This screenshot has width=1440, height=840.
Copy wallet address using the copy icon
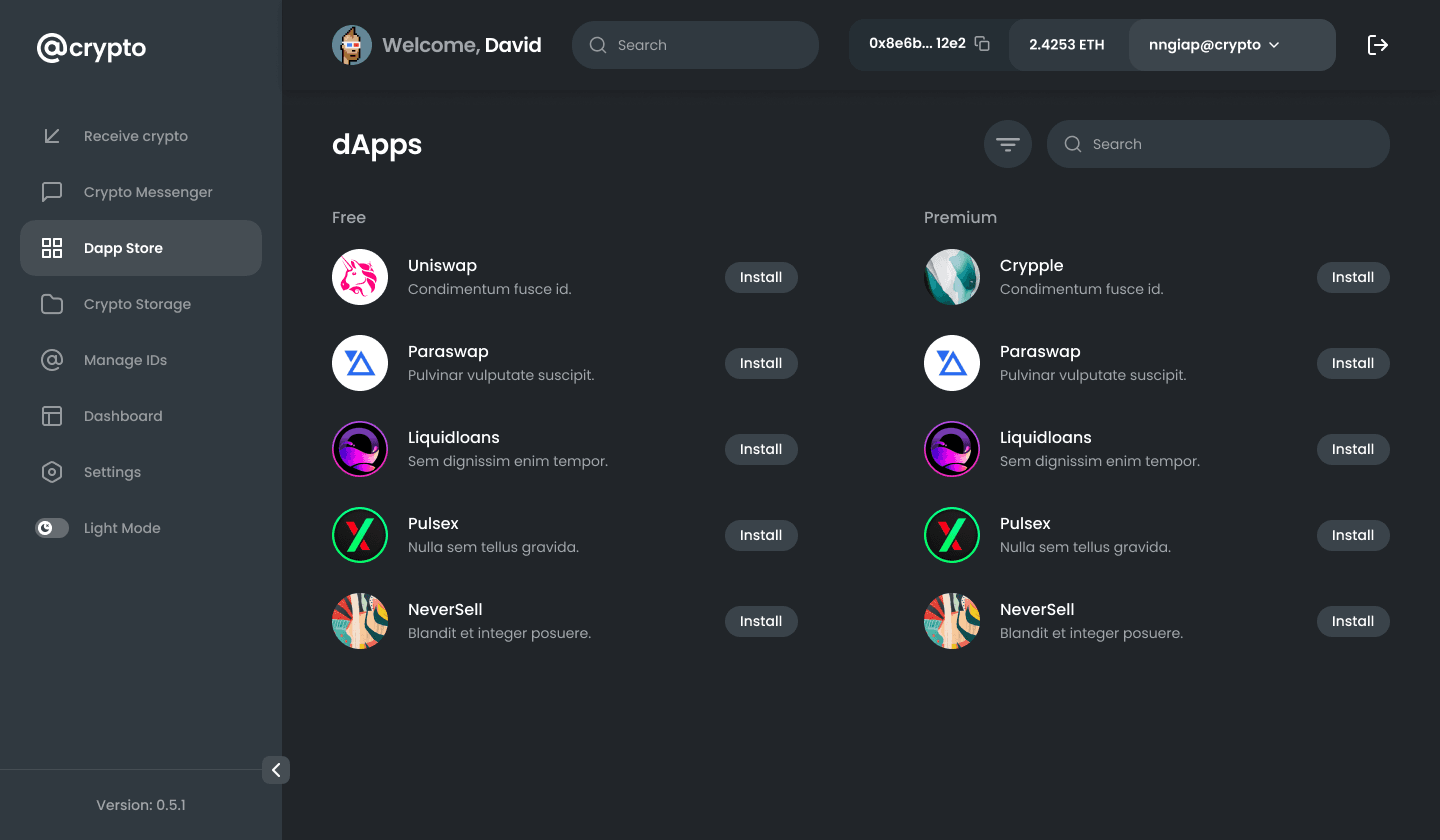(982, 44)
